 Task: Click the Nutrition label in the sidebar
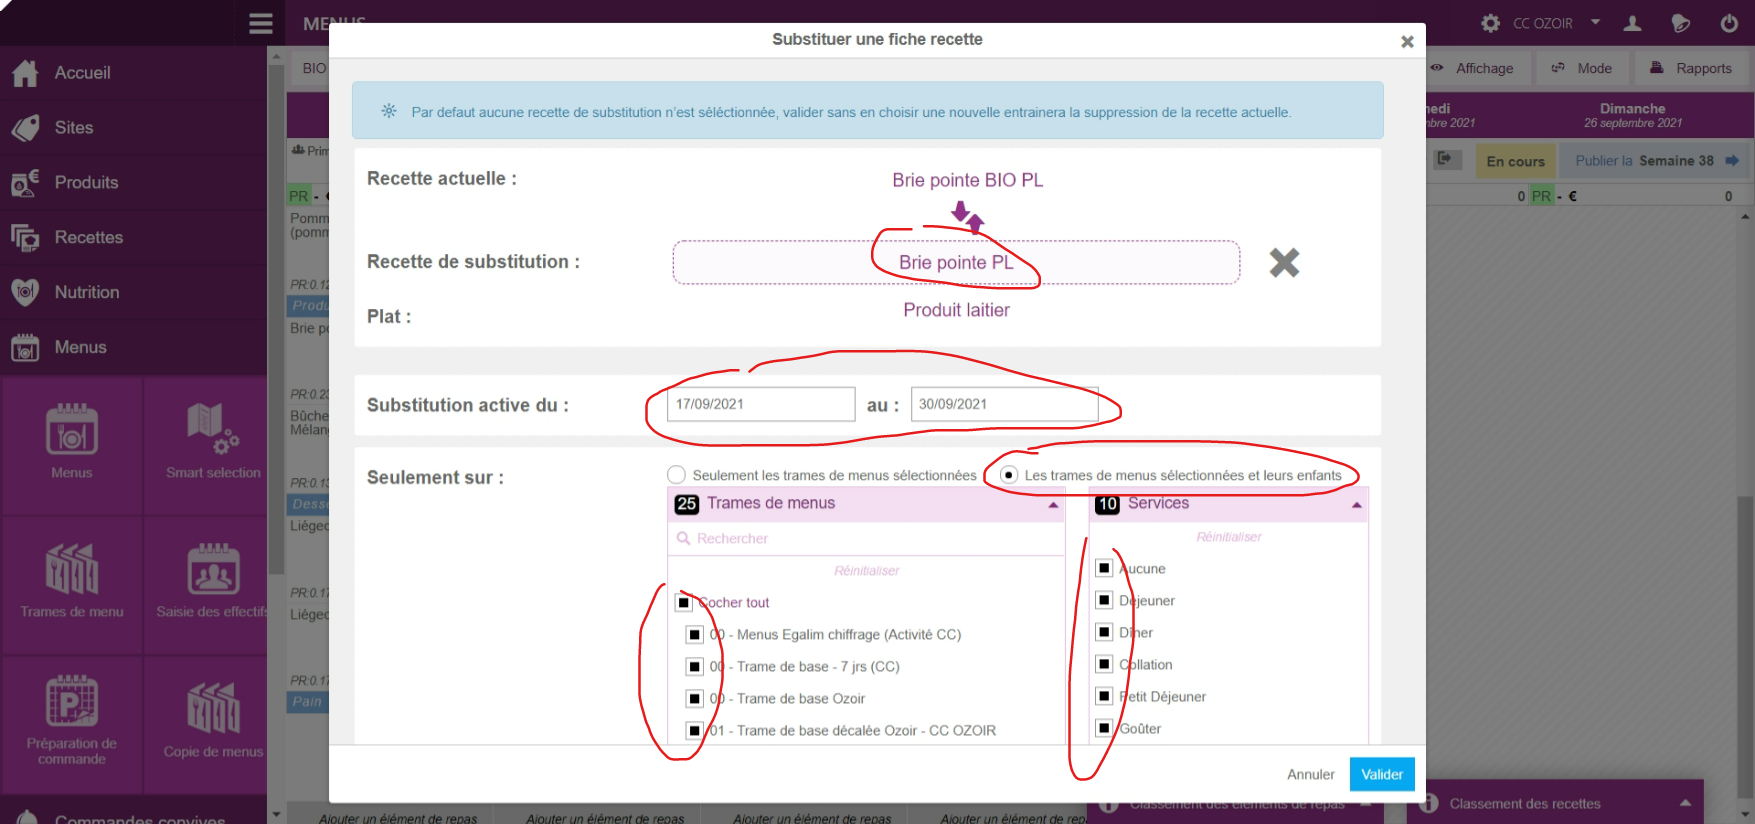coord(87,292)
